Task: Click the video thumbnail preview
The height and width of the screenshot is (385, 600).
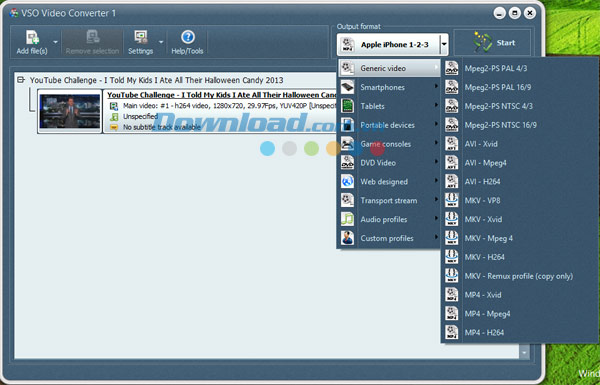Action: pos(70,111)
